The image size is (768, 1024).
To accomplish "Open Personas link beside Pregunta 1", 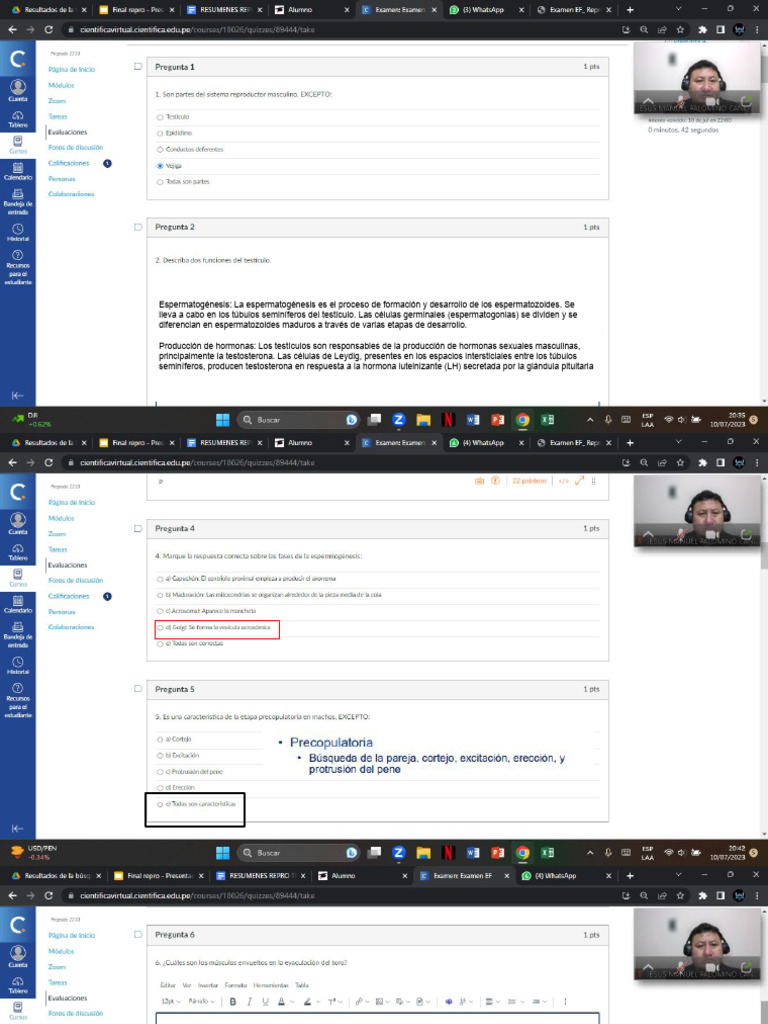I will pyautogui.click(x=62, y=179).
